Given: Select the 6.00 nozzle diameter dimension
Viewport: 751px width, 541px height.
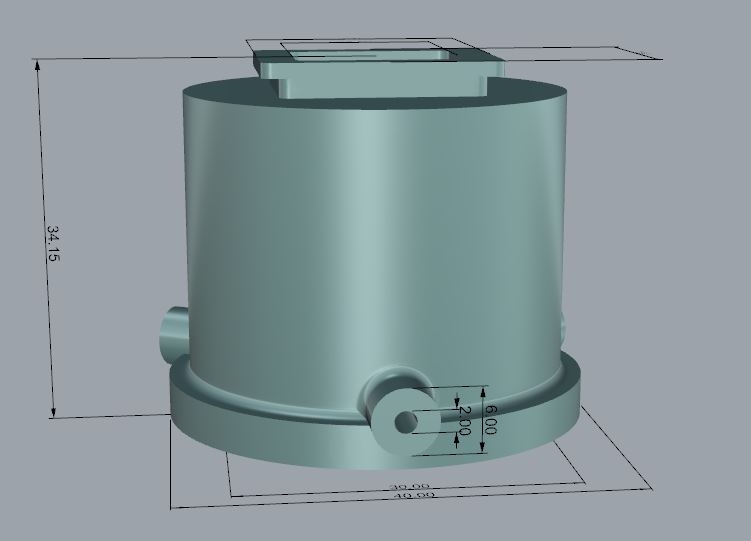Looking at the screenshot, I should point(490,419).
